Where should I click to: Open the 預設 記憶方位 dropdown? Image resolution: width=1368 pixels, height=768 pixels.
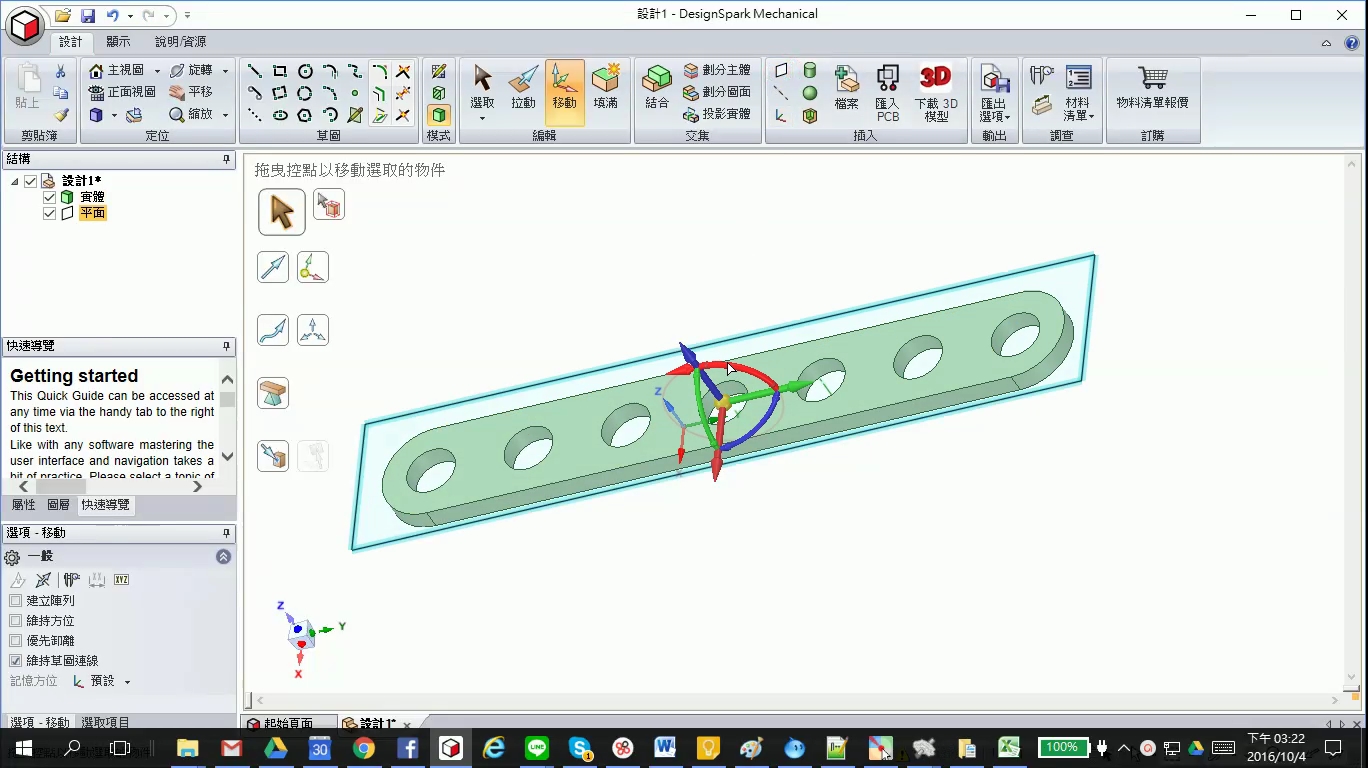tap(127, 682)
